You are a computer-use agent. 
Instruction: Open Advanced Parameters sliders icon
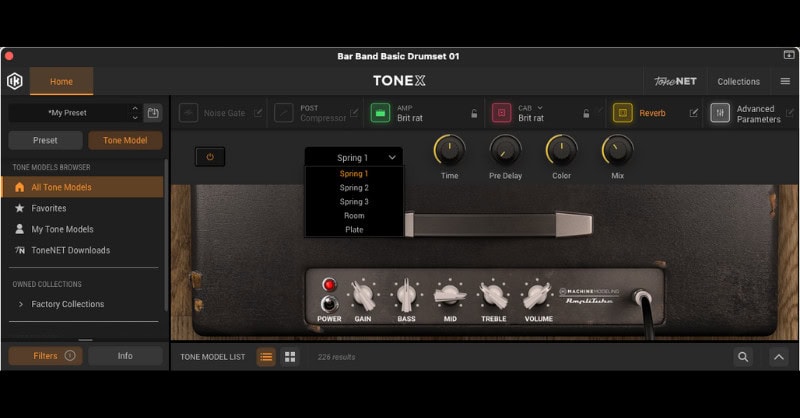coord(720,113)
